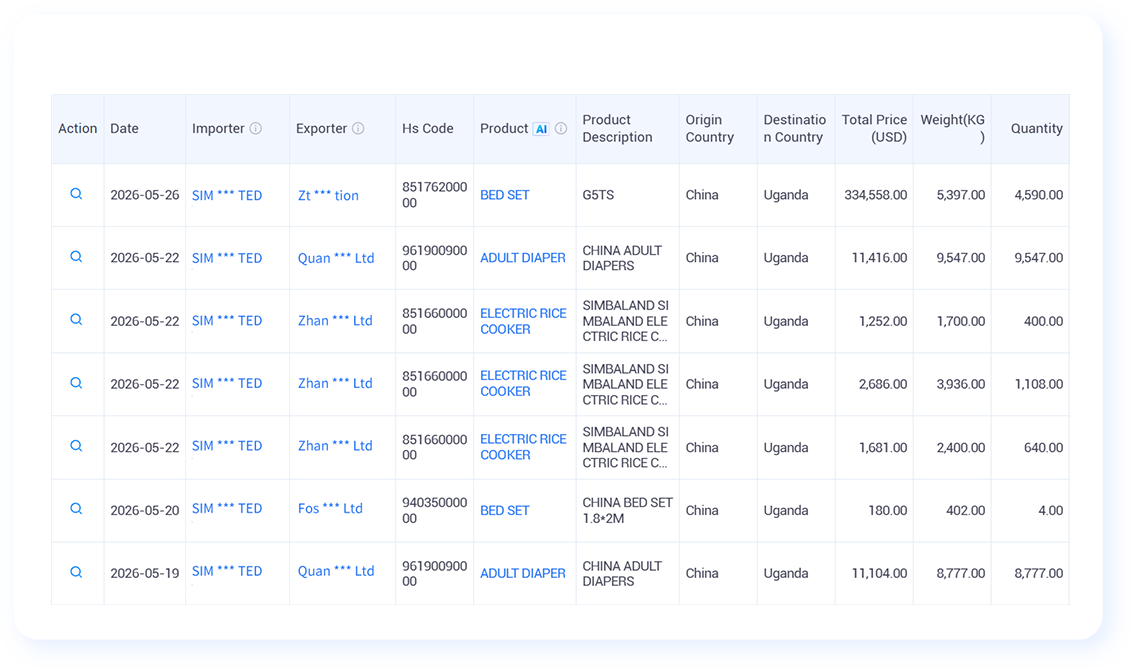1136x672 pixels.
Task: Click the info icon beside Exporter header
Action: [x=358, y=128]
